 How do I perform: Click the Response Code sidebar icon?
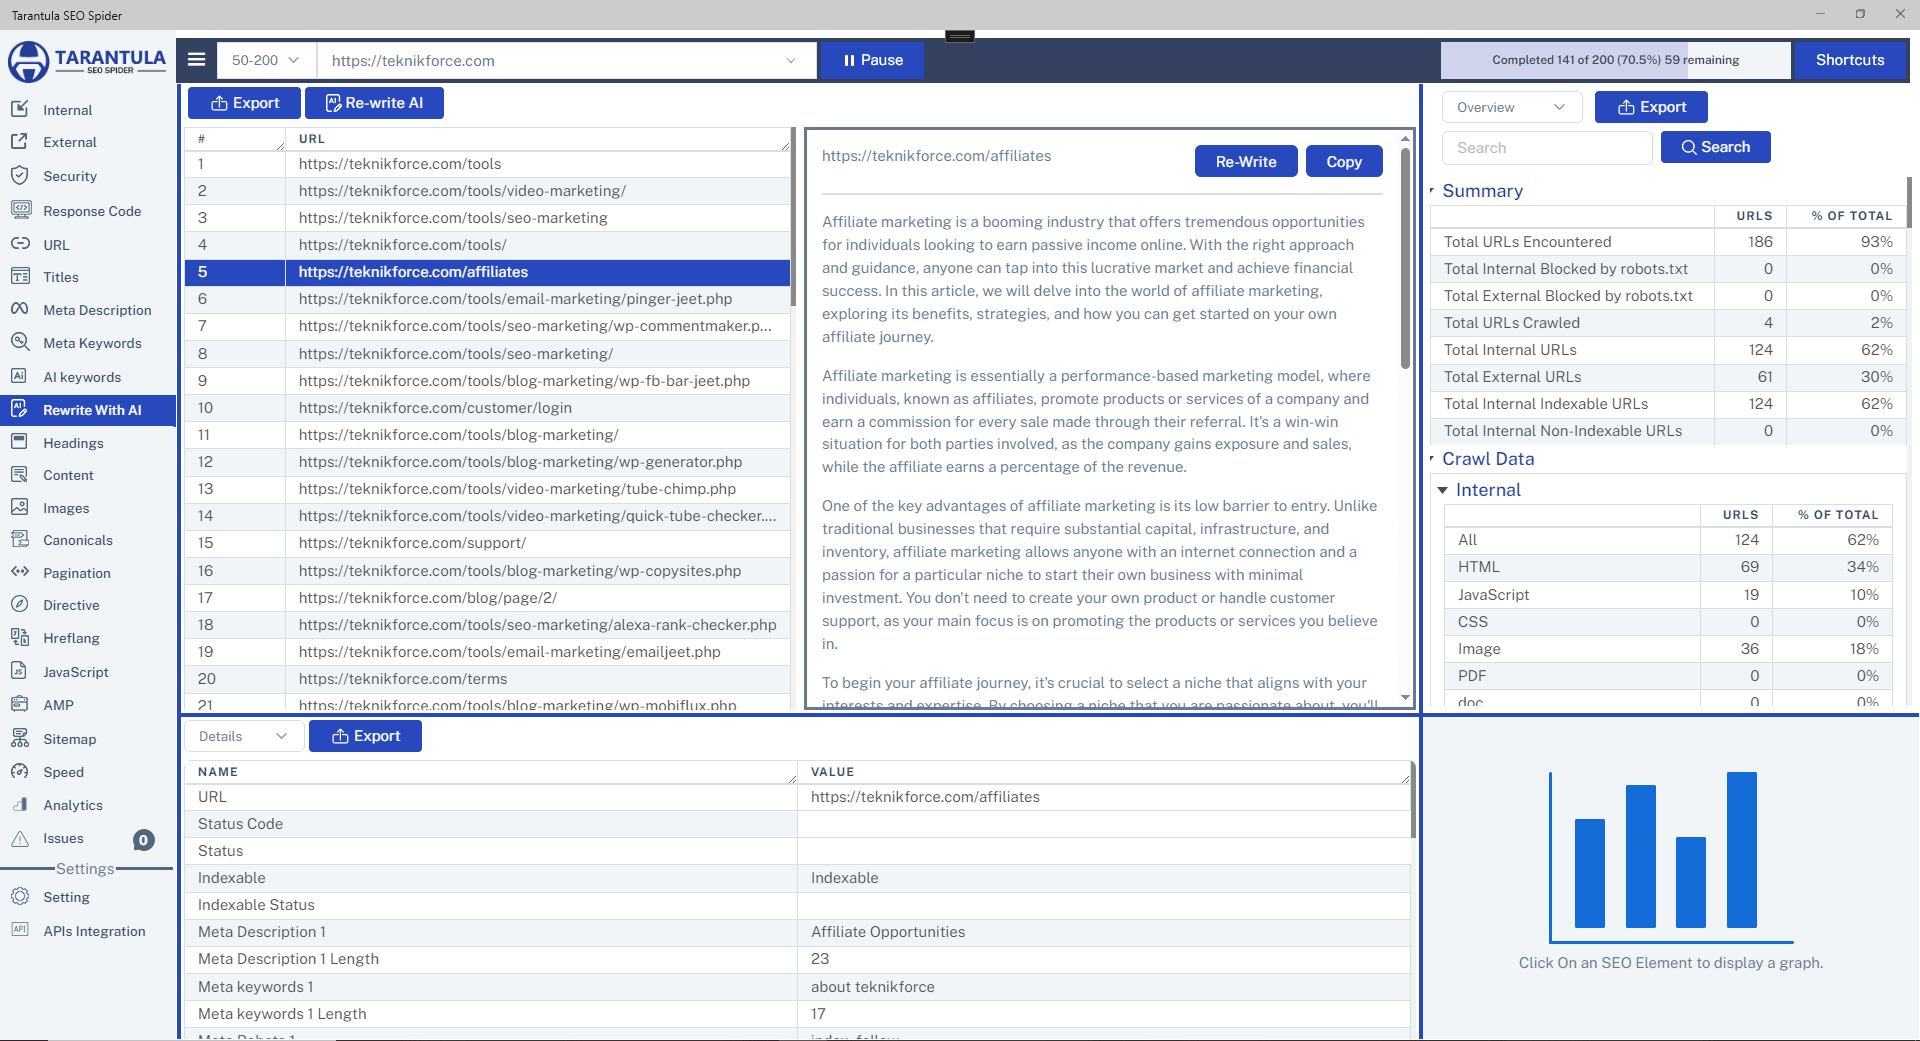tap(20, 210)
